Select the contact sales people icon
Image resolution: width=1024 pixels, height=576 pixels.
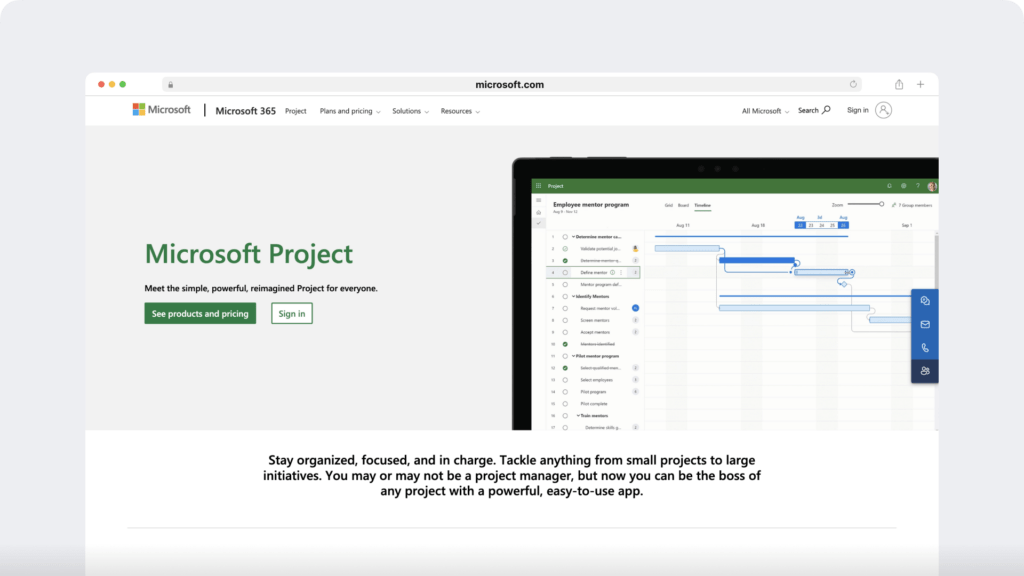pyautogui.click(x=924, y=371)
